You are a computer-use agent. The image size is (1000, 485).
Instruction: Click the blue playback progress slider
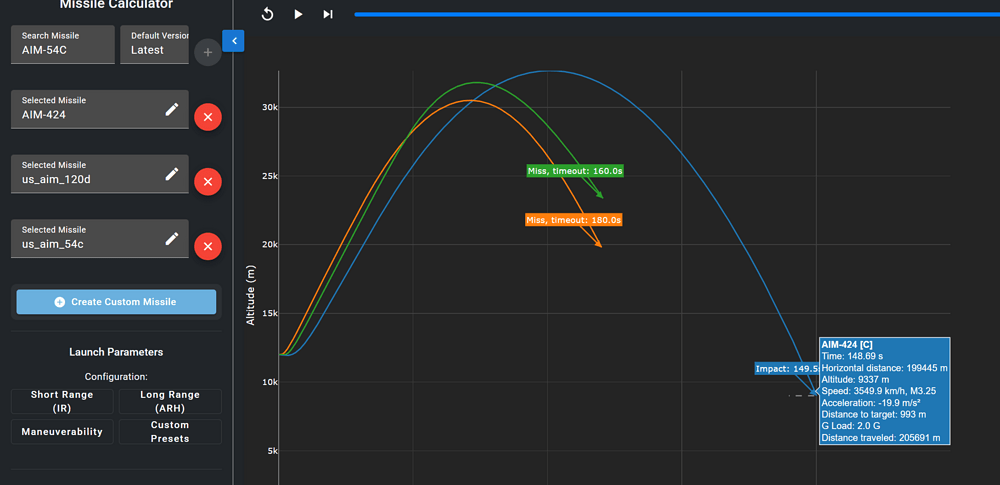pyautogui.click(x=677, y=14)
